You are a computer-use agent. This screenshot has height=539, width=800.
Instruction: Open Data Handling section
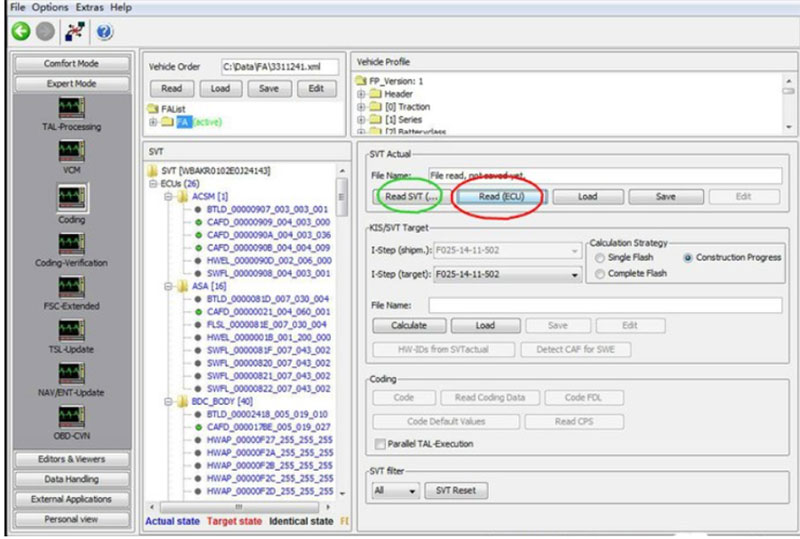(71, 479)
